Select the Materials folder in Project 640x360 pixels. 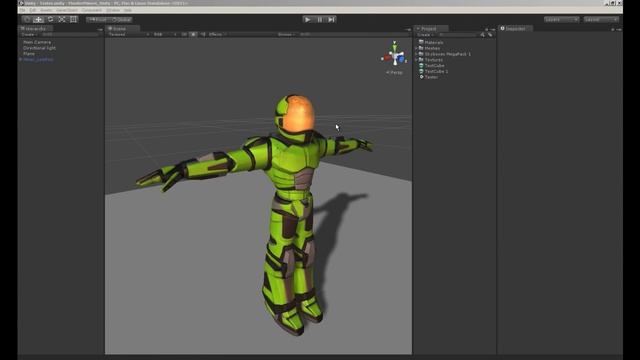pos(434,42)
